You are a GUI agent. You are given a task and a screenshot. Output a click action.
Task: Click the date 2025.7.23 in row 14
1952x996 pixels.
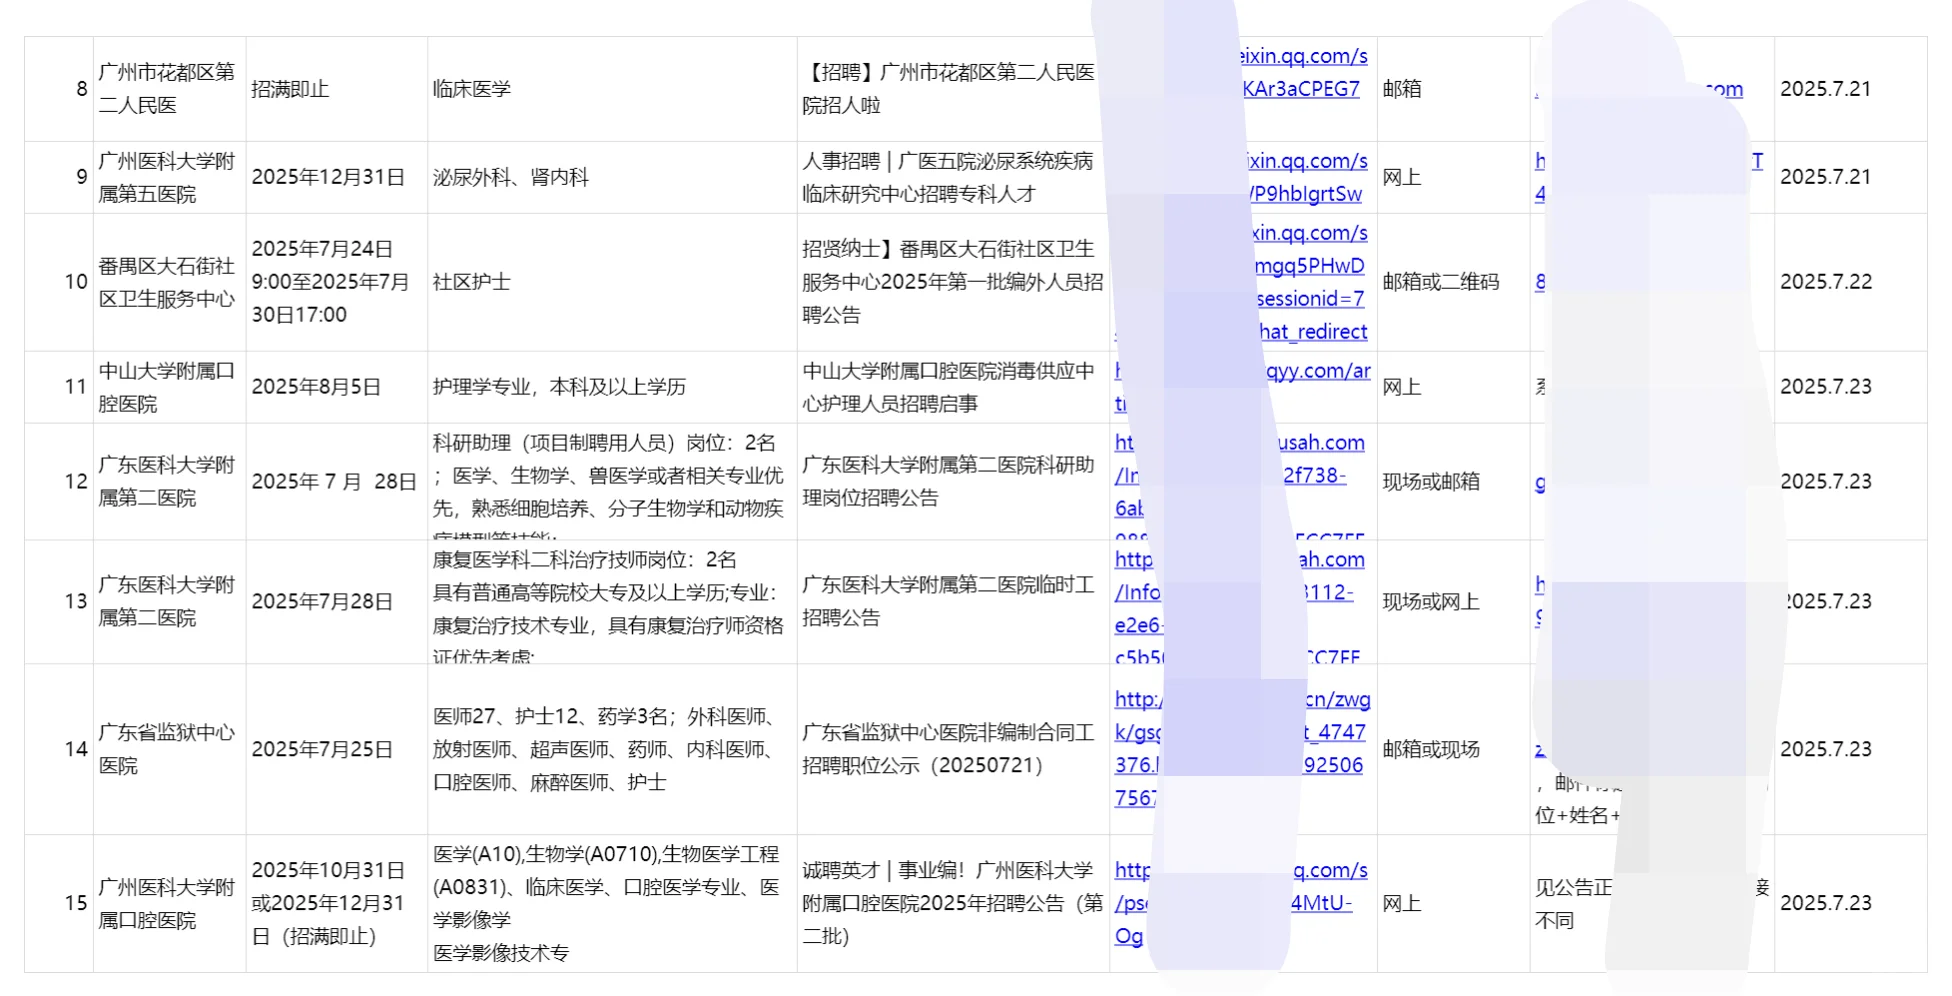[1825, 749]
